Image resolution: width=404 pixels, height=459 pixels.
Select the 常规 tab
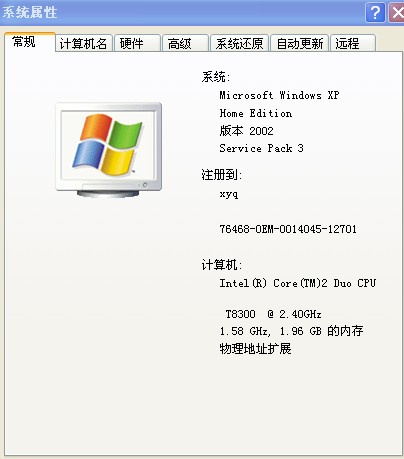pos(30,42)
